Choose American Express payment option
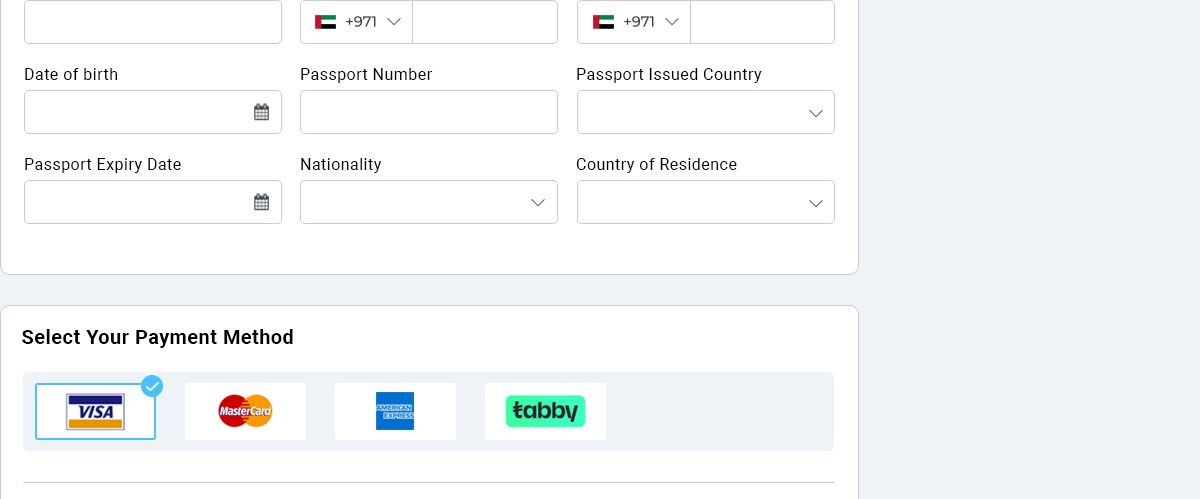The image size is (1200, 499). [395, 411]
